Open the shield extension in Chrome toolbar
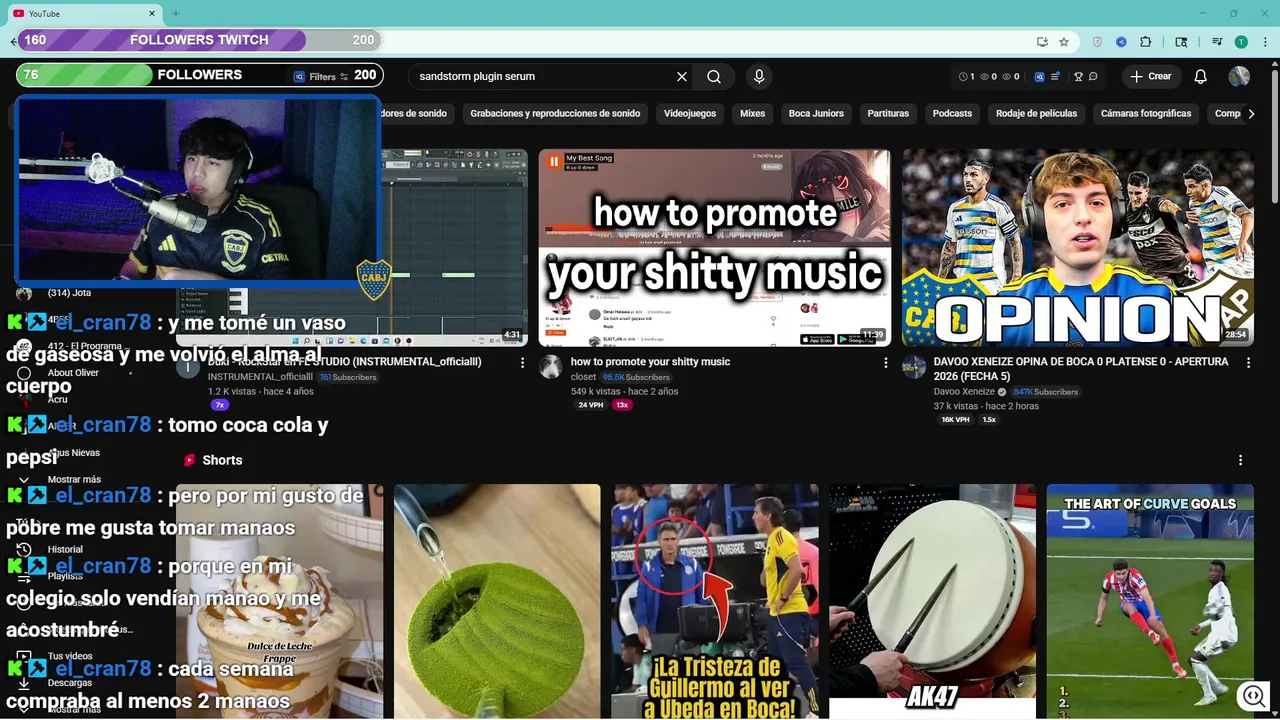This screenshot has height=720, width=1280. pyautogui.click(x=1098, y=42)
